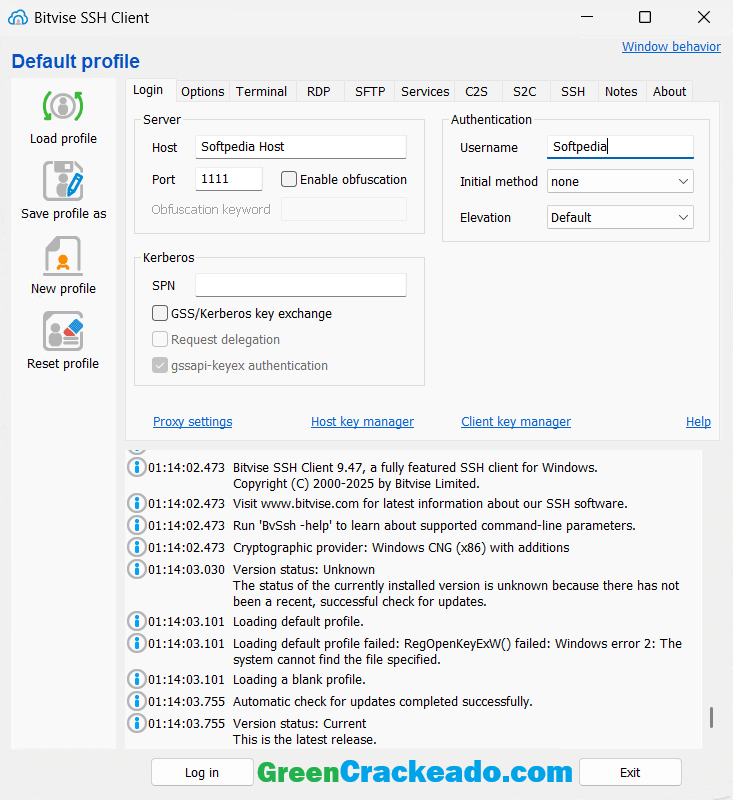
Task: Click 'Version status: Unknown' log text
Action: [304, 569]
